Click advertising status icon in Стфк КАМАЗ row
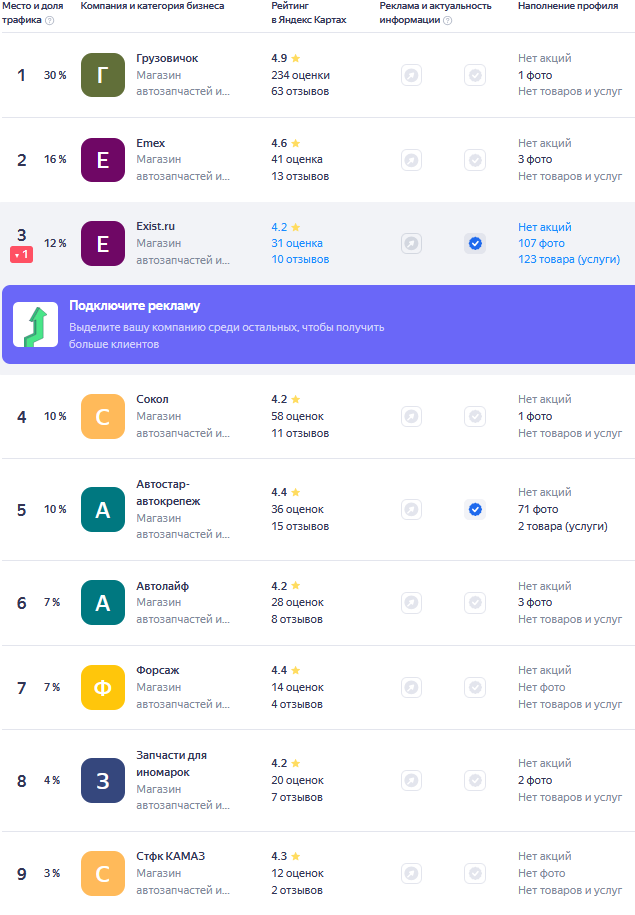The image size is (635, 915). (411, 873)
